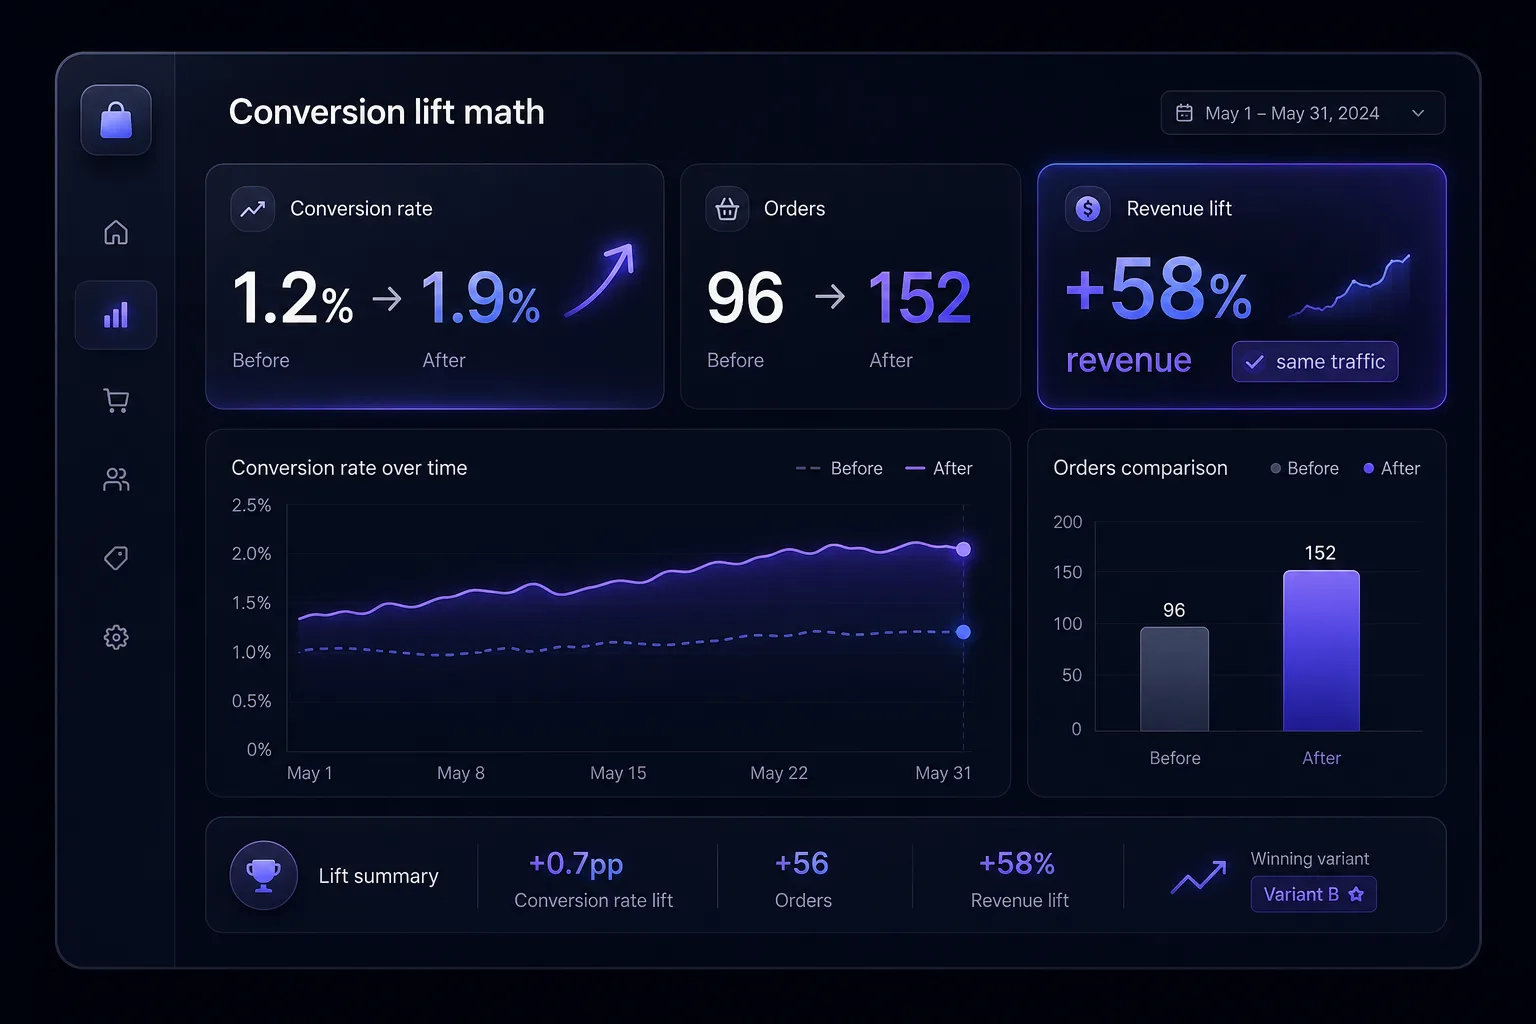This screenshot has height=1024, width=1536.
Task: Click the star icon on Variant B badge
Action: (1356, 894)
